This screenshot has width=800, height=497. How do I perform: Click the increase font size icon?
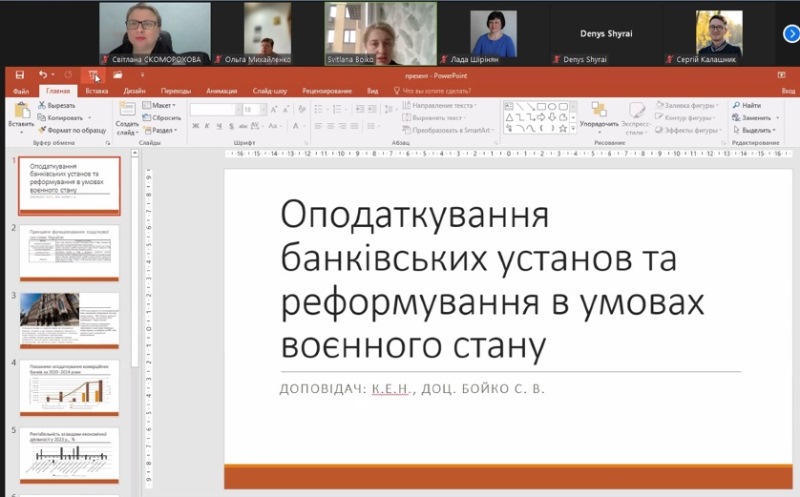274,109
